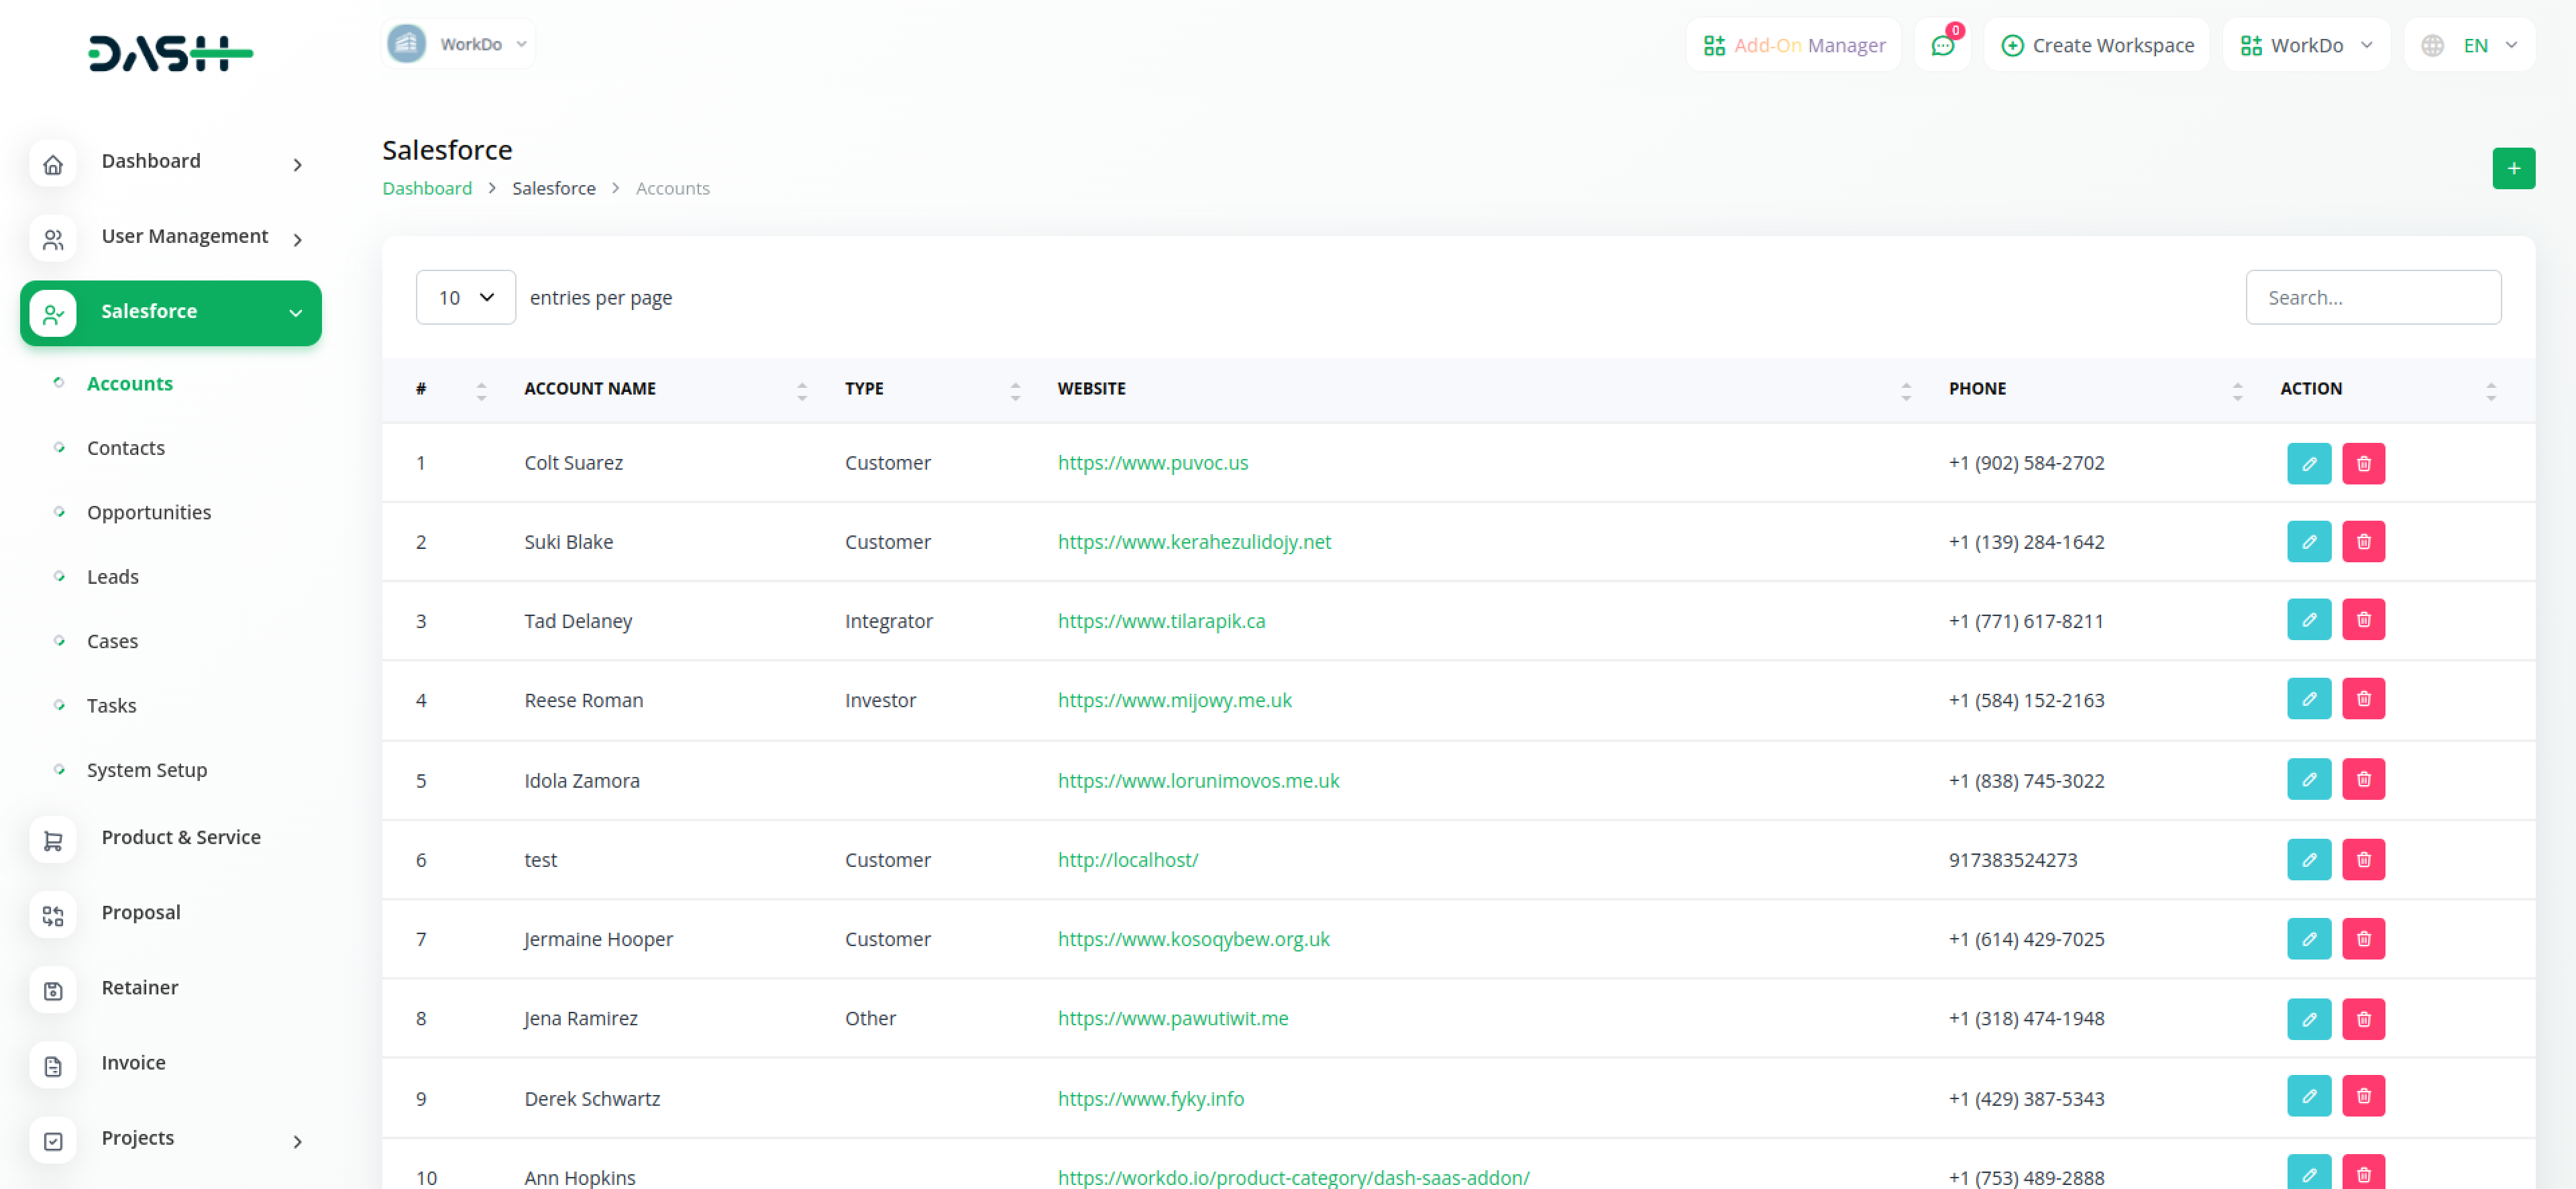The height and width of the screenshot is (1189, 2576).
Task: Delete the Derek Schwartz account
Action: (2363, 1096)
